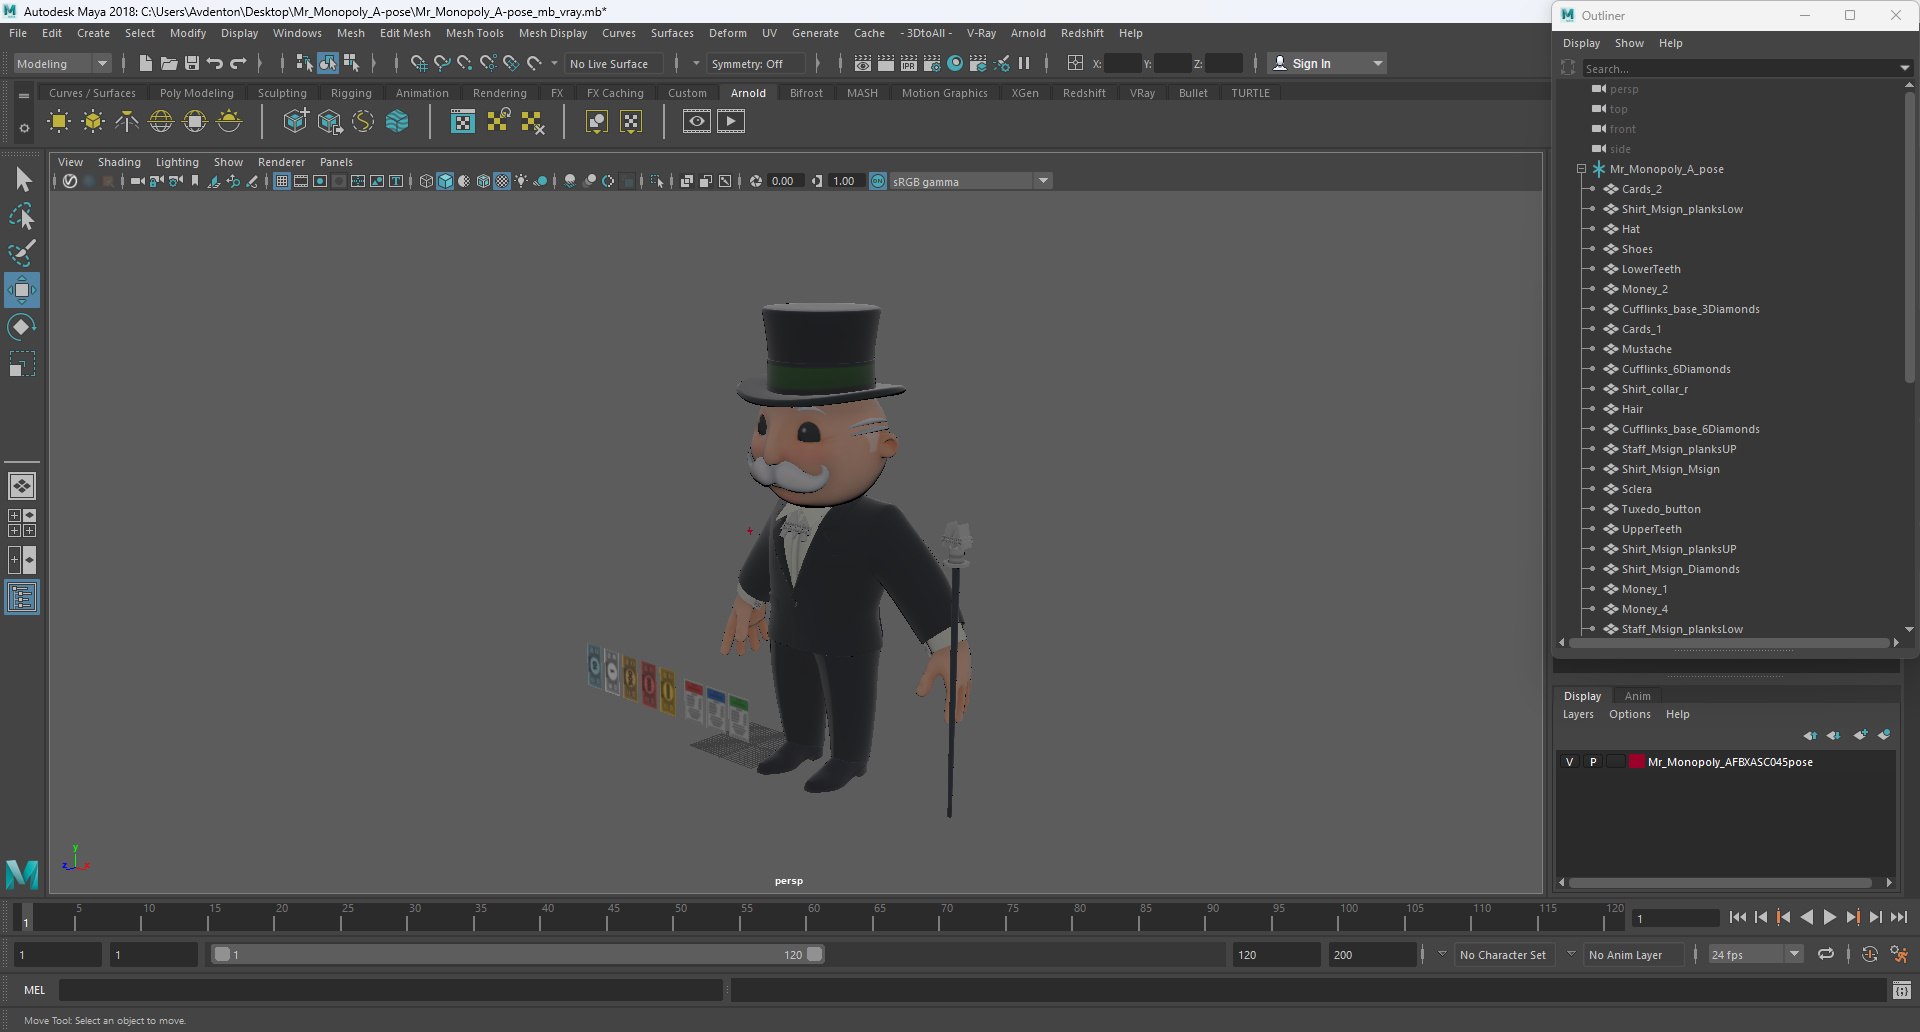Save the current scene icon
The image size is (1920, 1032).
[x=192, y=63]
